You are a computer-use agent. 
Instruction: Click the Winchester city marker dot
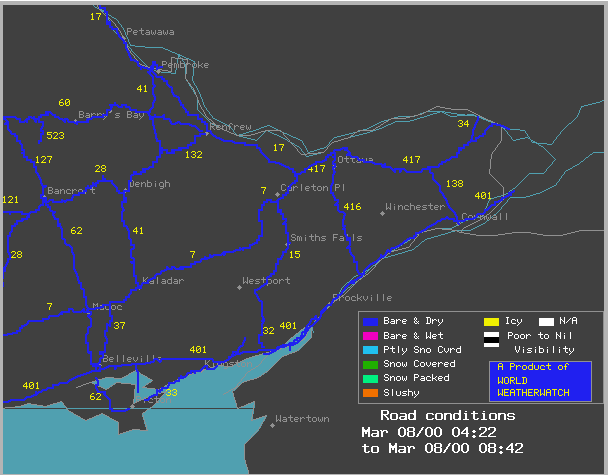point(382,212)
